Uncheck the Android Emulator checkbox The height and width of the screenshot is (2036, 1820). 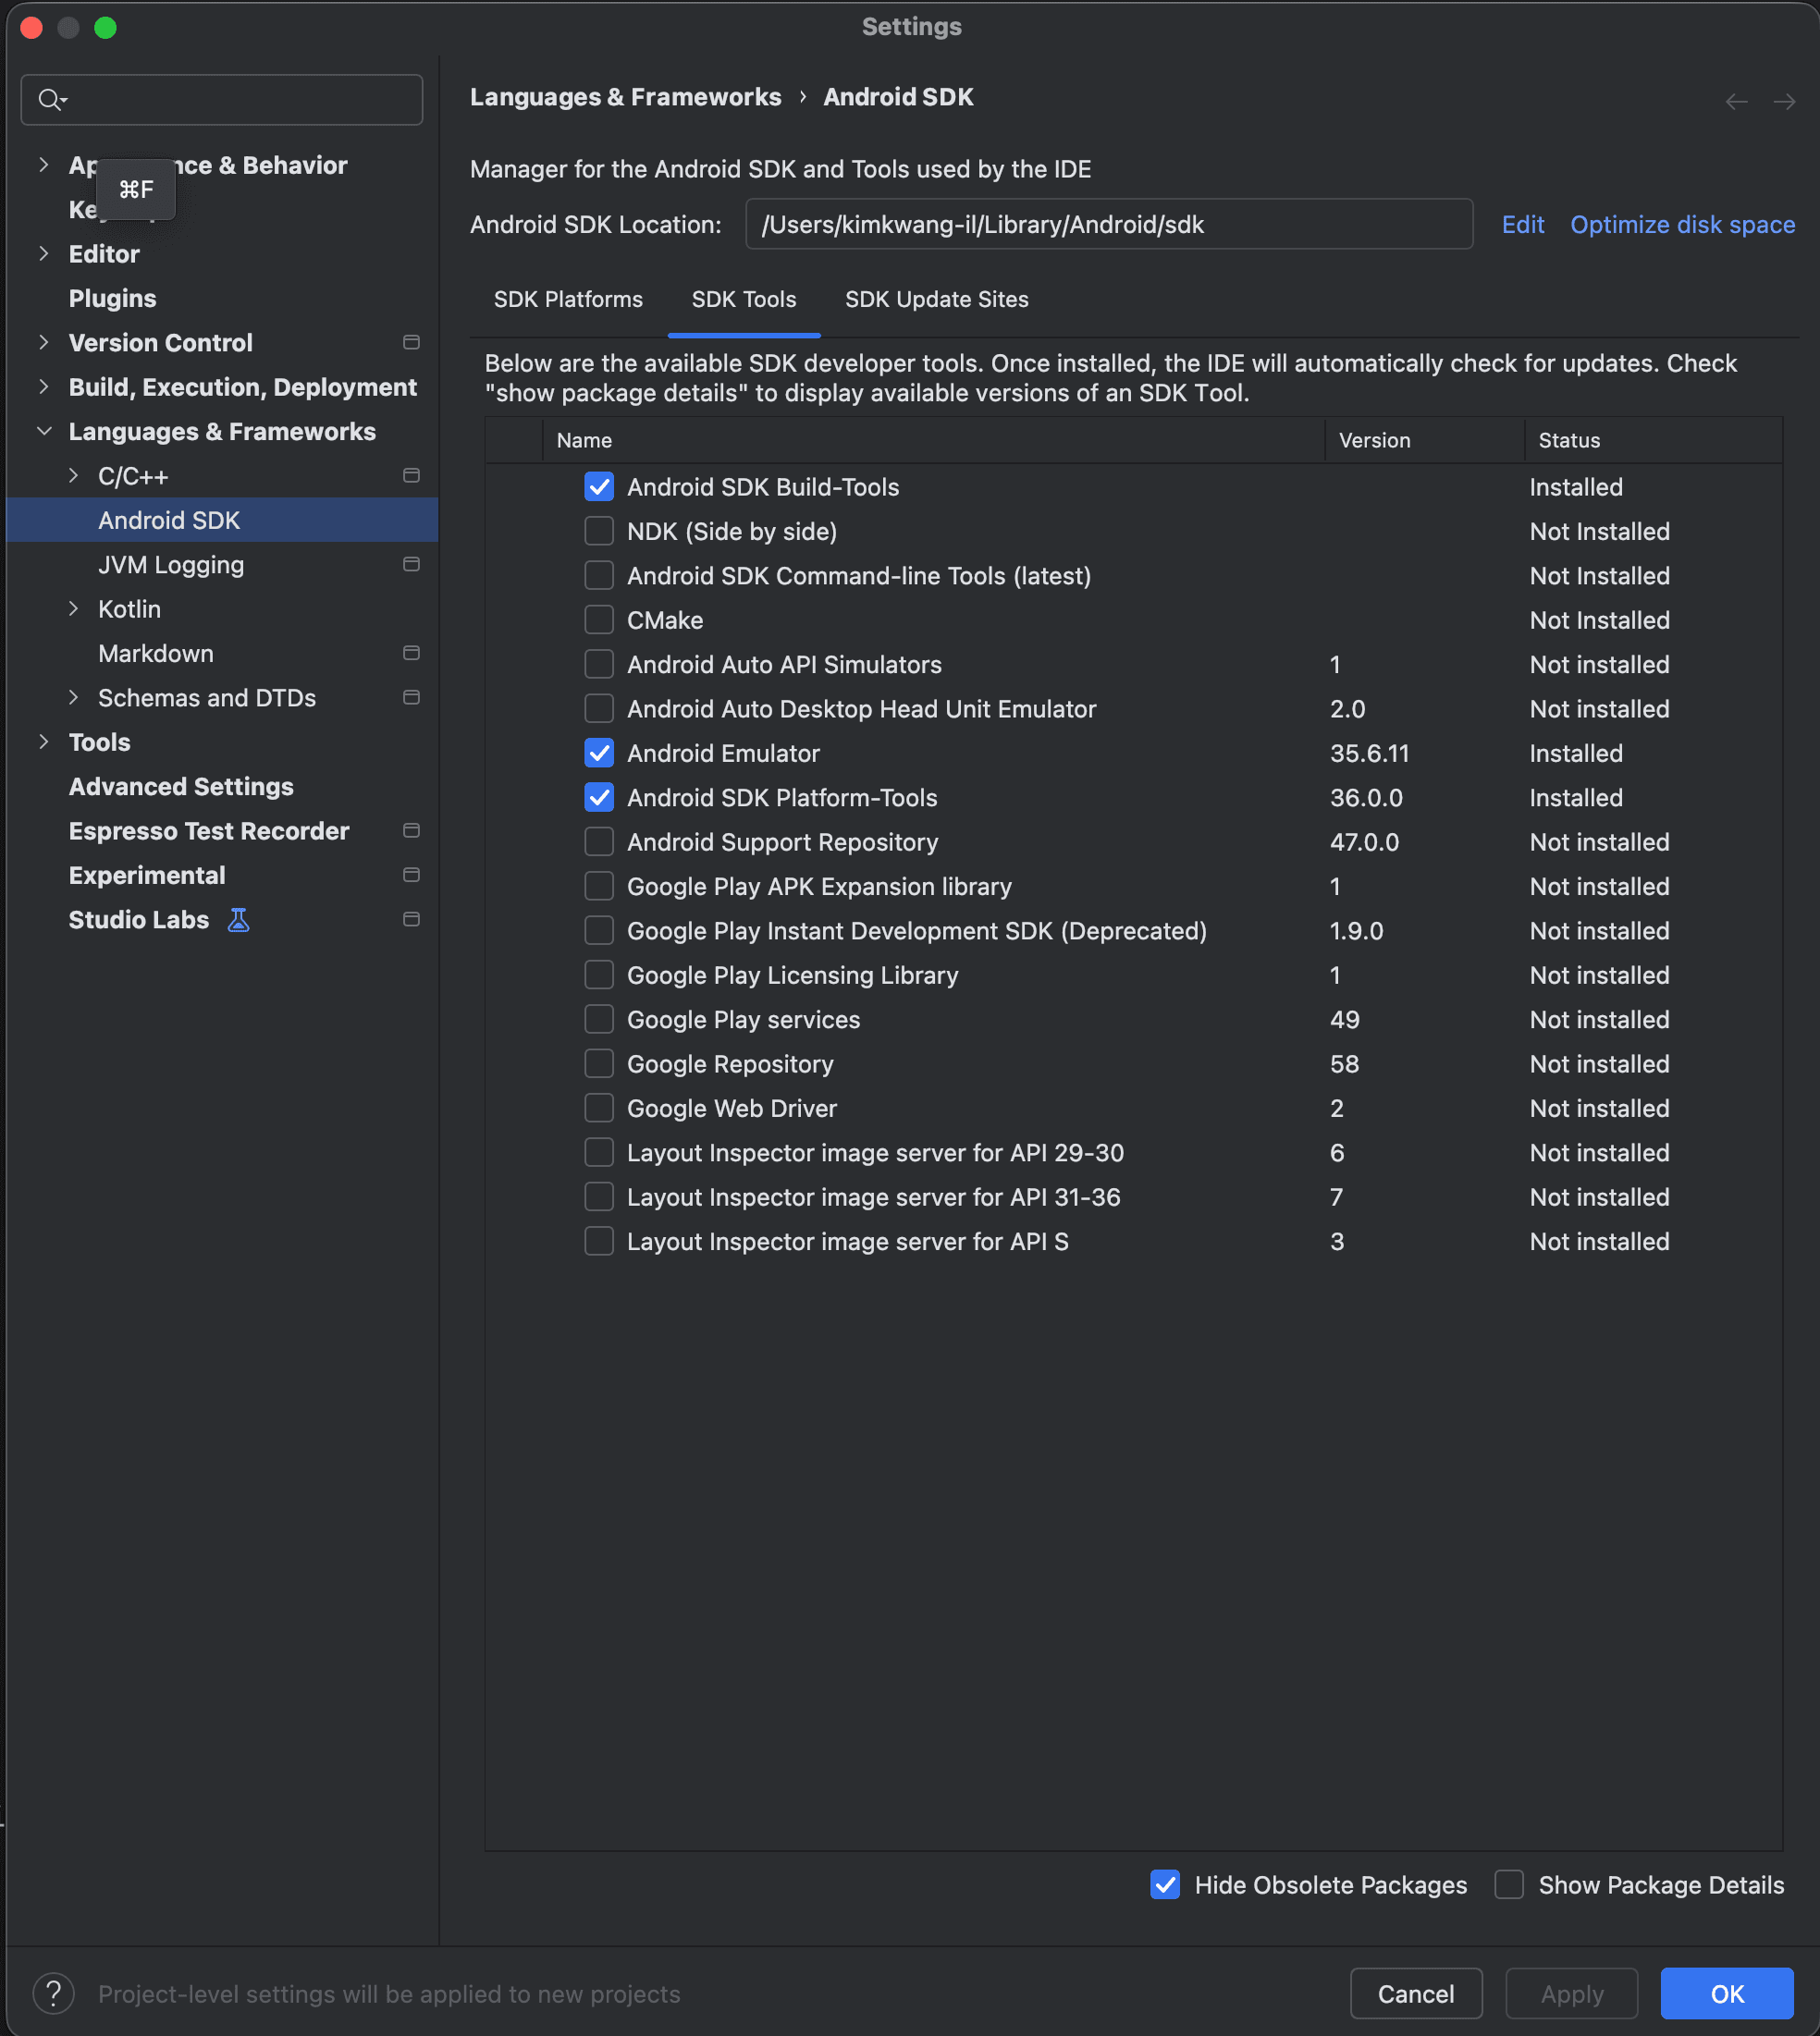tap(599, 753)
